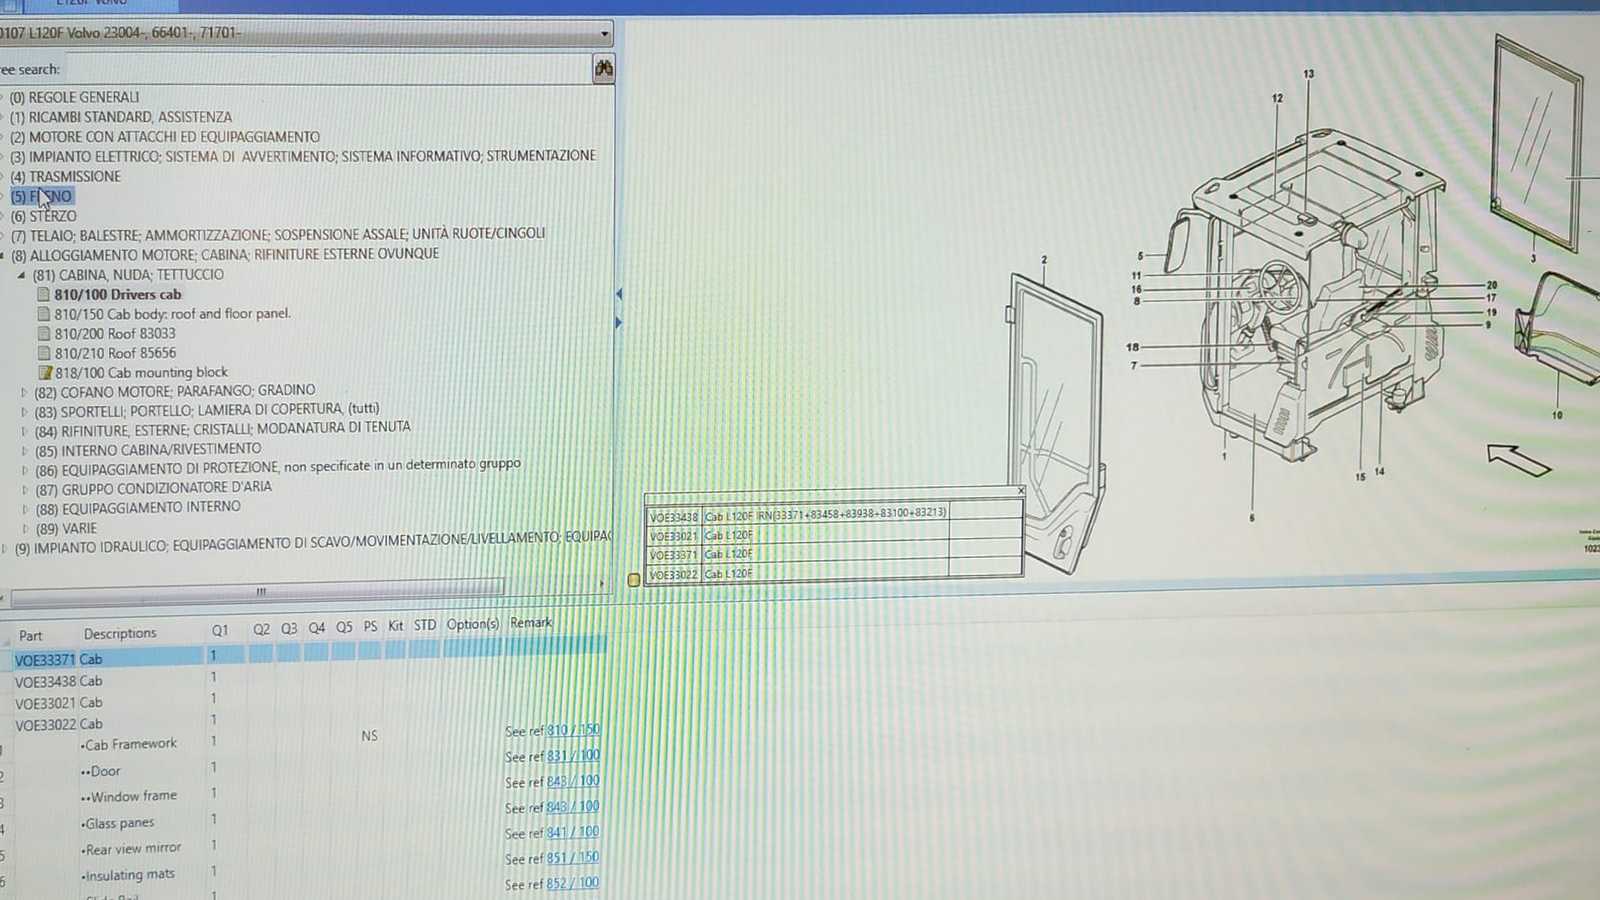Click callout number 13 on the cab diagram
Screen dimensions: 1600x900
(x=1308, y=74)
